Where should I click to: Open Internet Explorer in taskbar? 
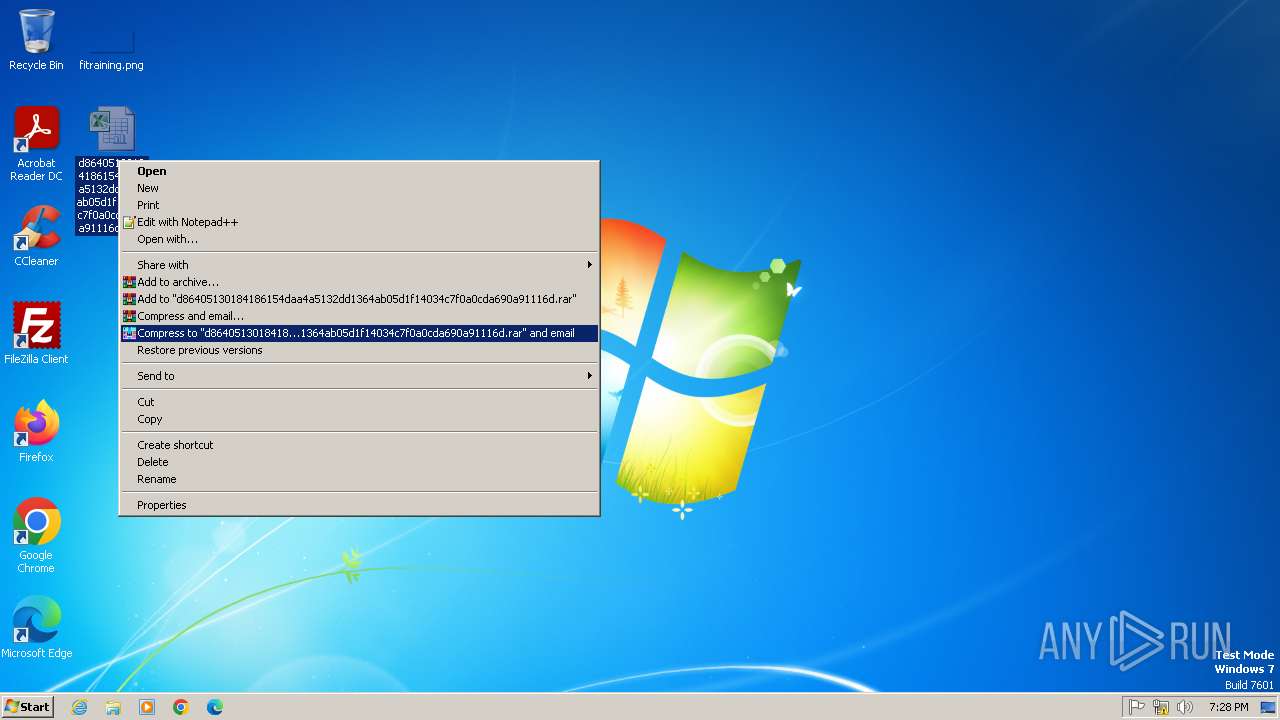click(x=79, y=707)
